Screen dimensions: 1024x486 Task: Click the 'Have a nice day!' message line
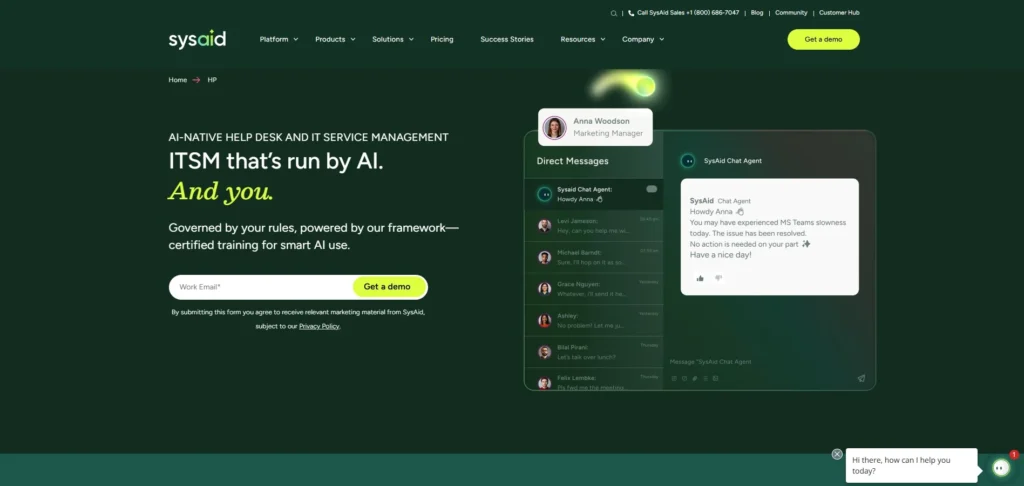(721, 255)
